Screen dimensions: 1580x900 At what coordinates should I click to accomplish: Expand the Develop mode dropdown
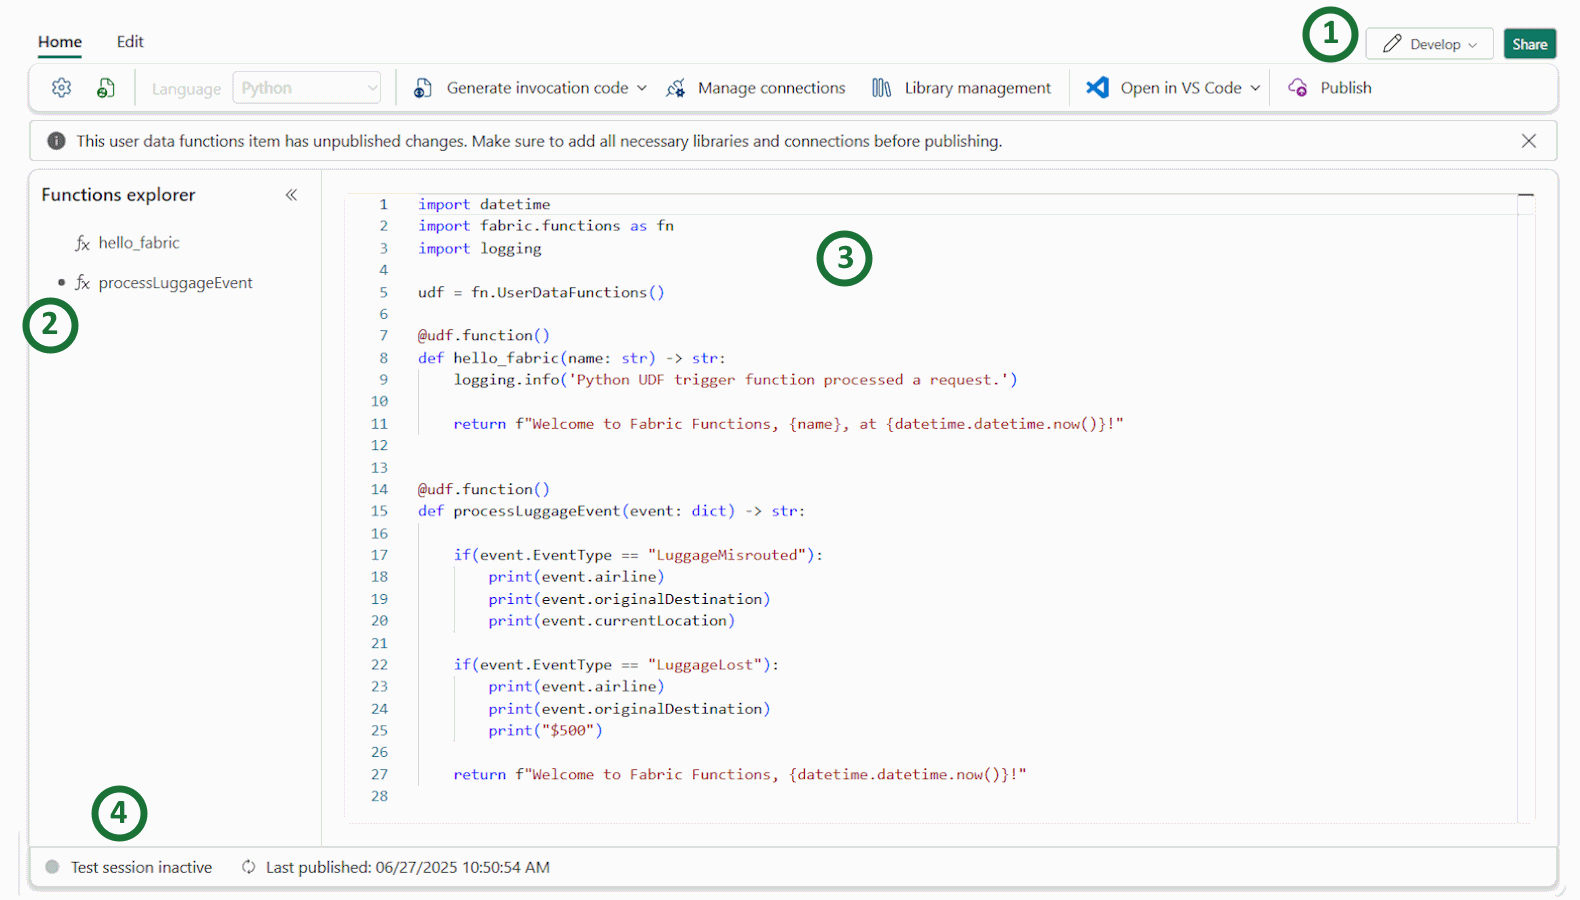point(1429,44)
